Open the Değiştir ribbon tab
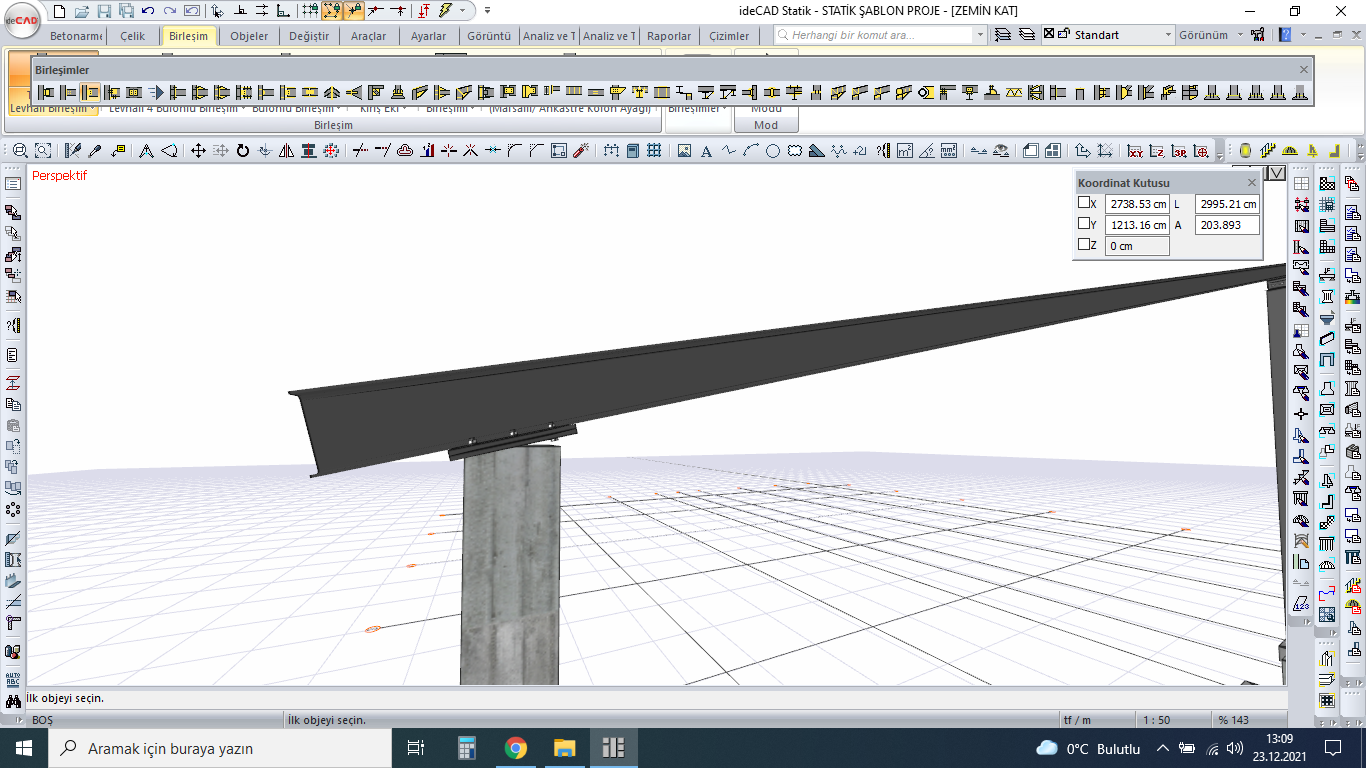 (308, 36)
